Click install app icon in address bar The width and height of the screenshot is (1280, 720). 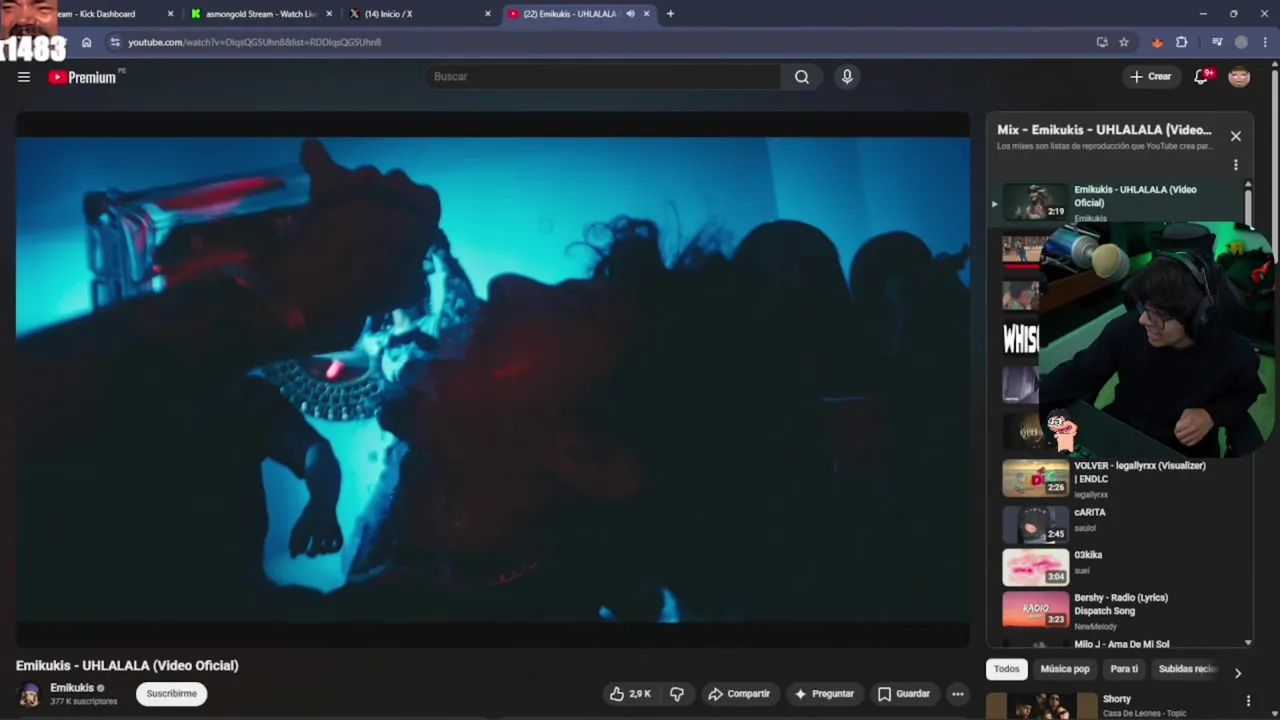pos(1102,42)
